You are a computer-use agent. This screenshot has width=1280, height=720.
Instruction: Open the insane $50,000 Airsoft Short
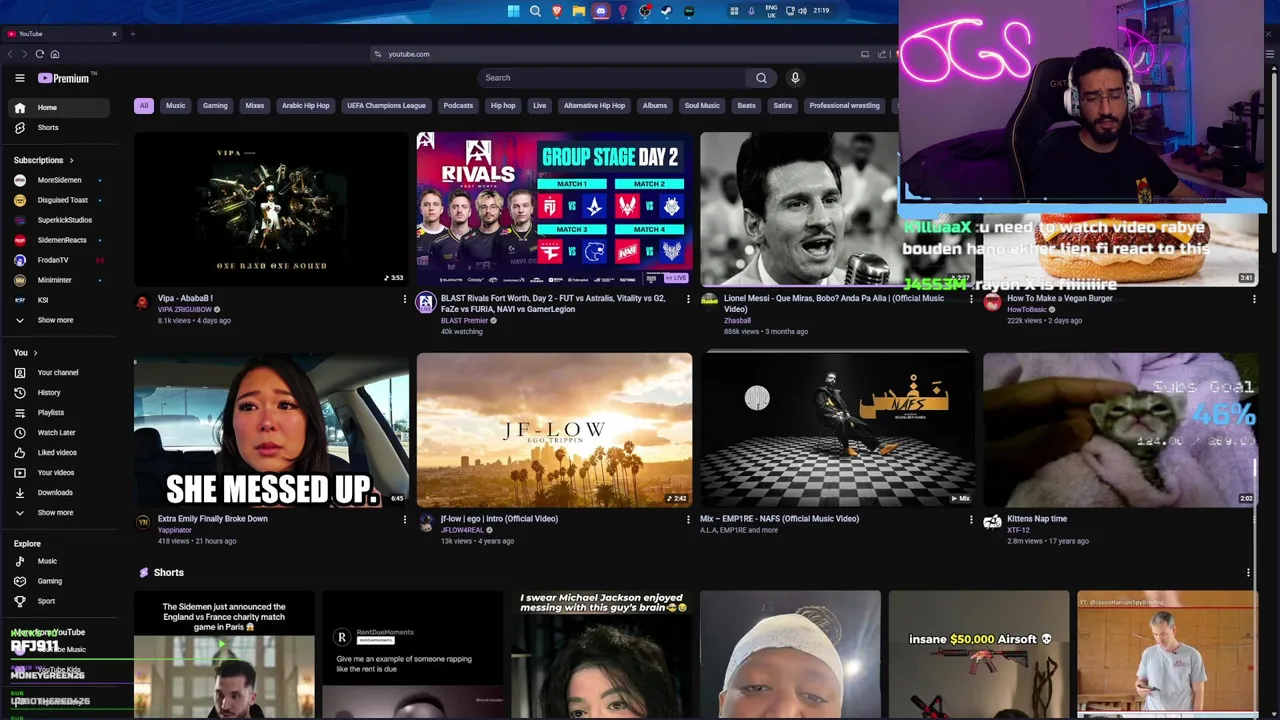tap(978, 655)
